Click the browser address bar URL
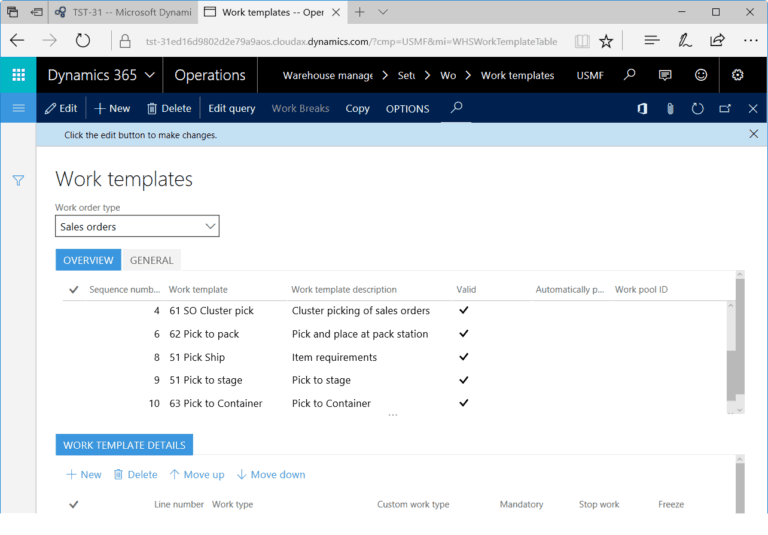Viewport: 768px width, 535px height. pyautogui.click(x=351, y=42)
